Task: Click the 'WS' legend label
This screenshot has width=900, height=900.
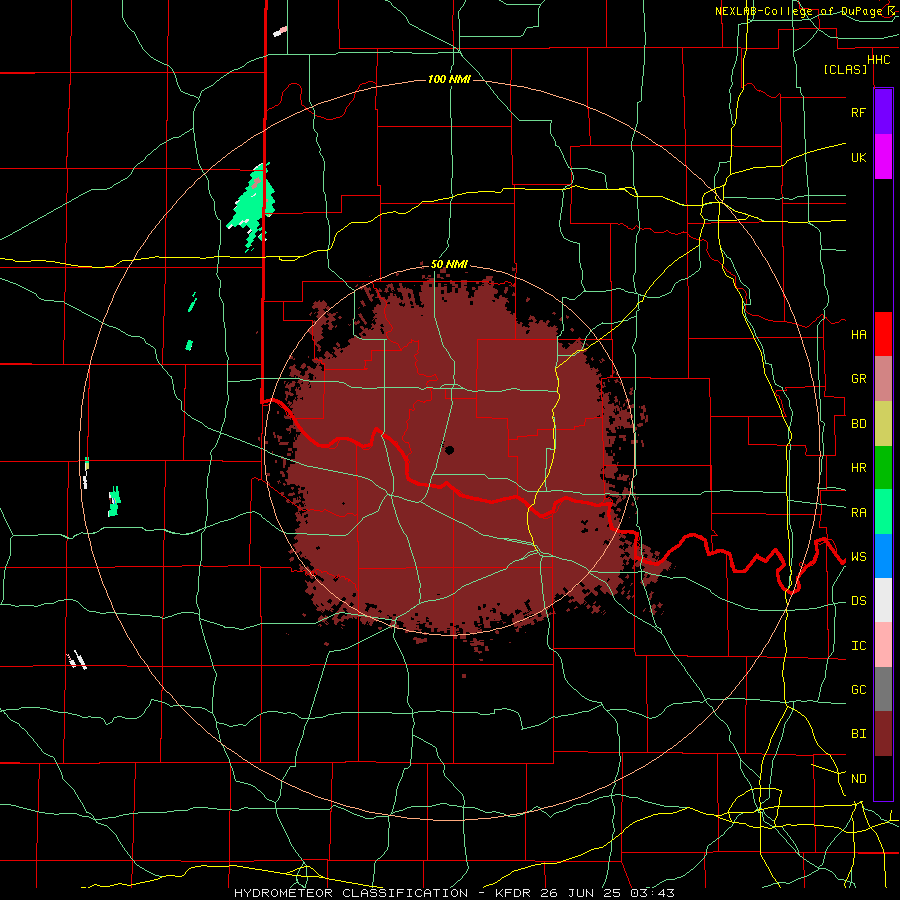Action: point(858,556)
